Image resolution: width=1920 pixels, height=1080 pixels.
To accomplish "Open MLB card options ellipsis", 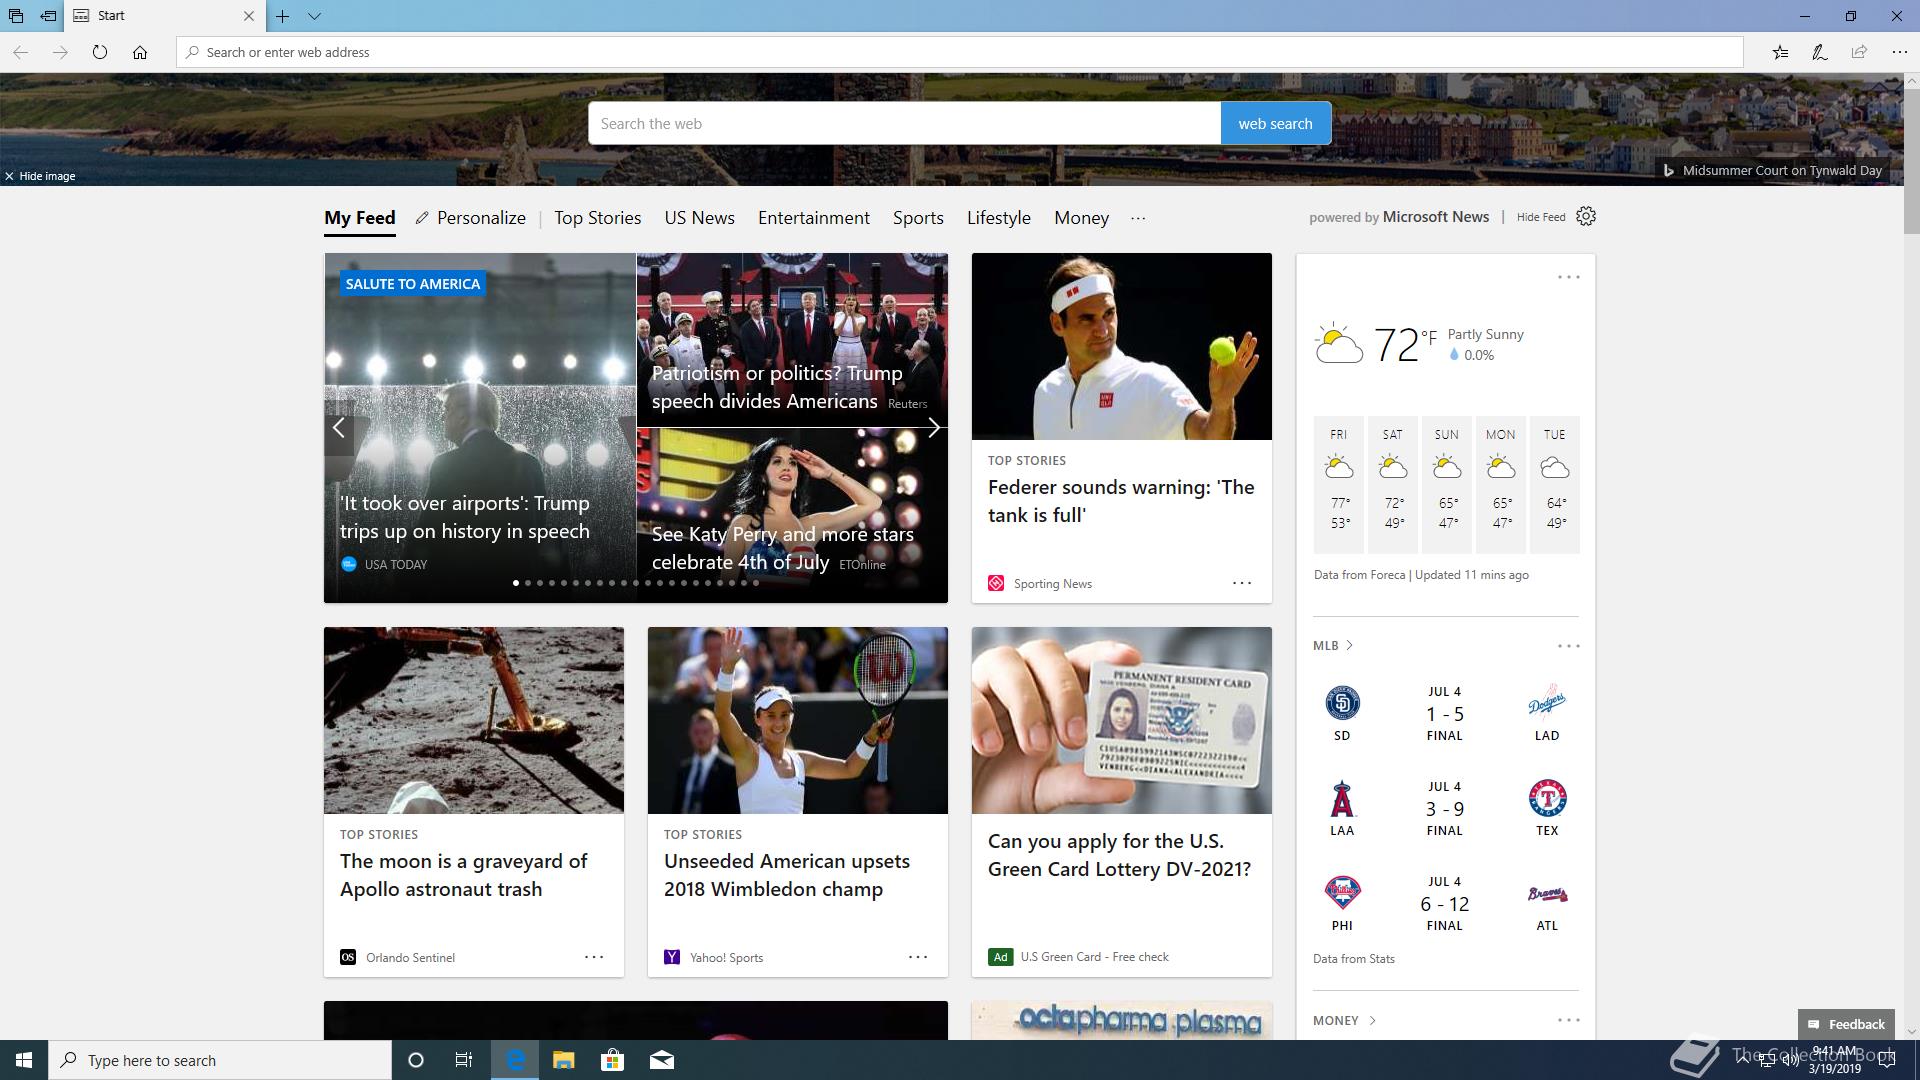I will click(1569, 646).
